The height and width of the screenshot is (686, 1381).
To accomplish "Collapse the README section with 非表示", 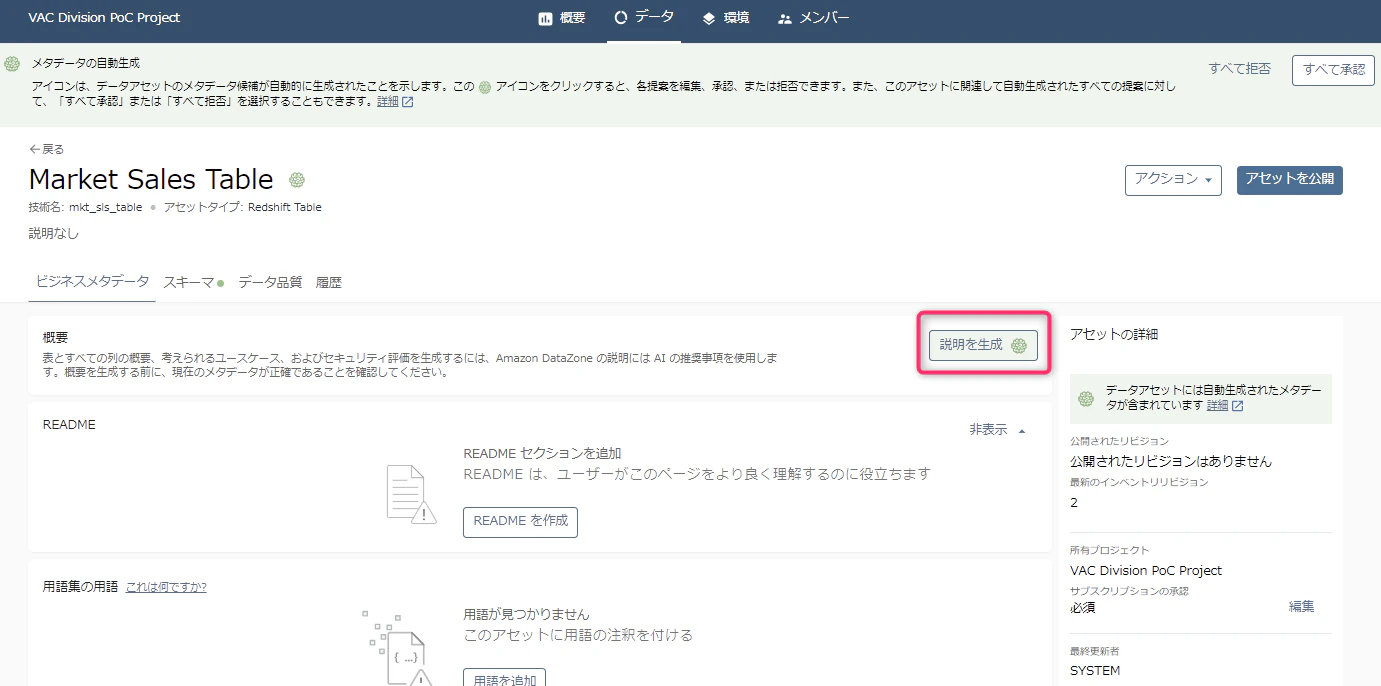I will point(997,430).
